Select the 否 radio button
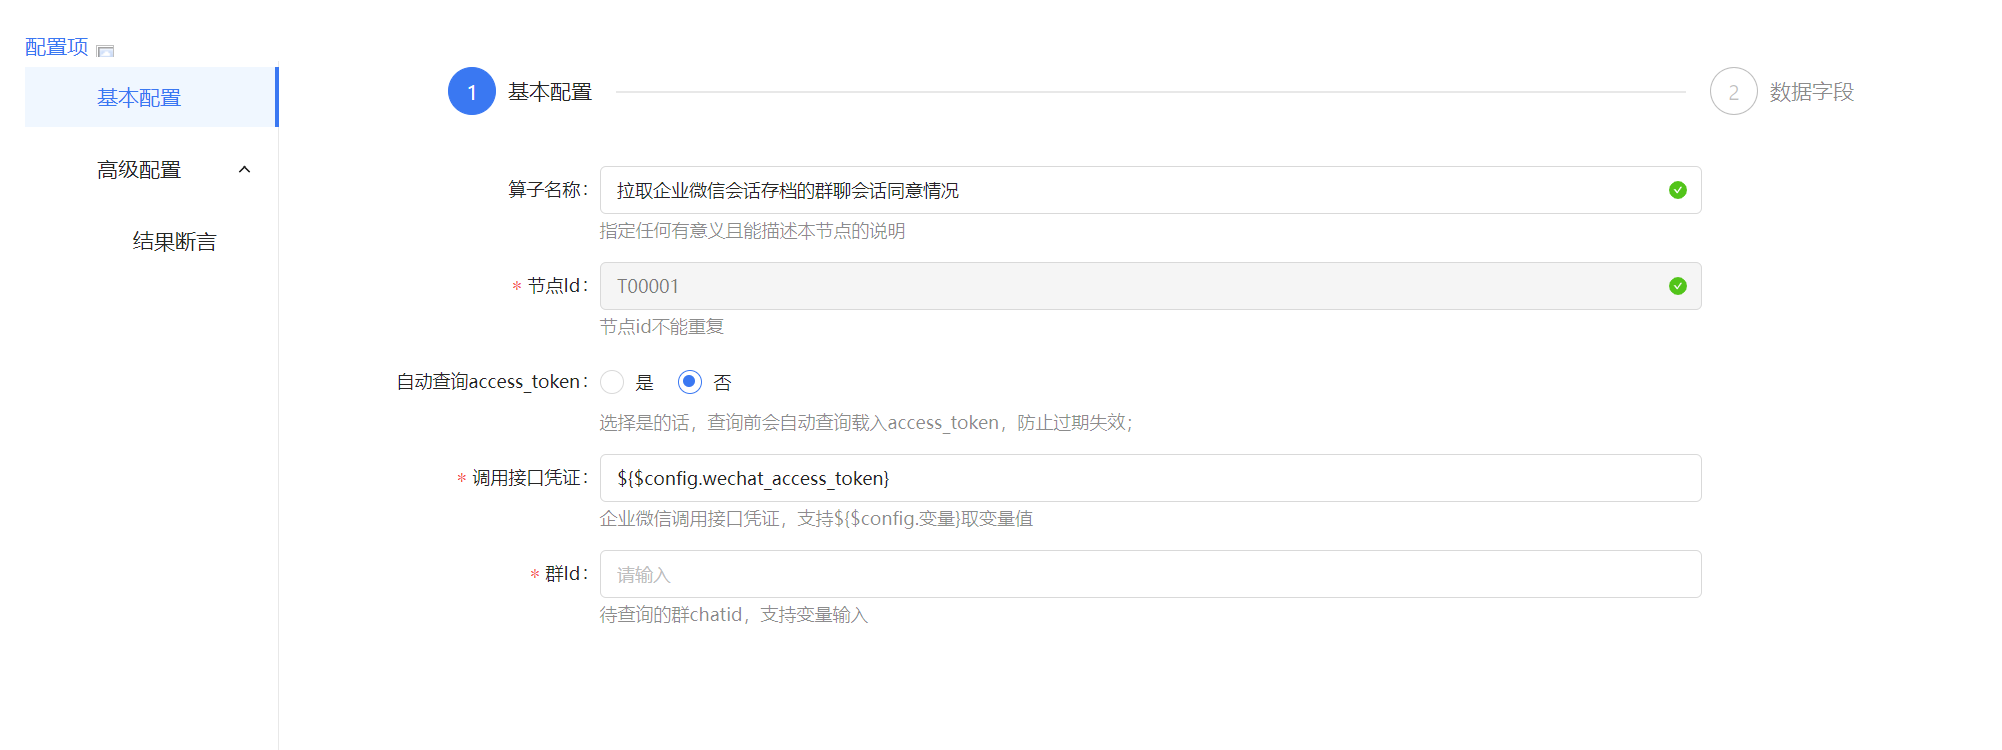The width and height of the screenshot is (2002, 750). point(689,382)
